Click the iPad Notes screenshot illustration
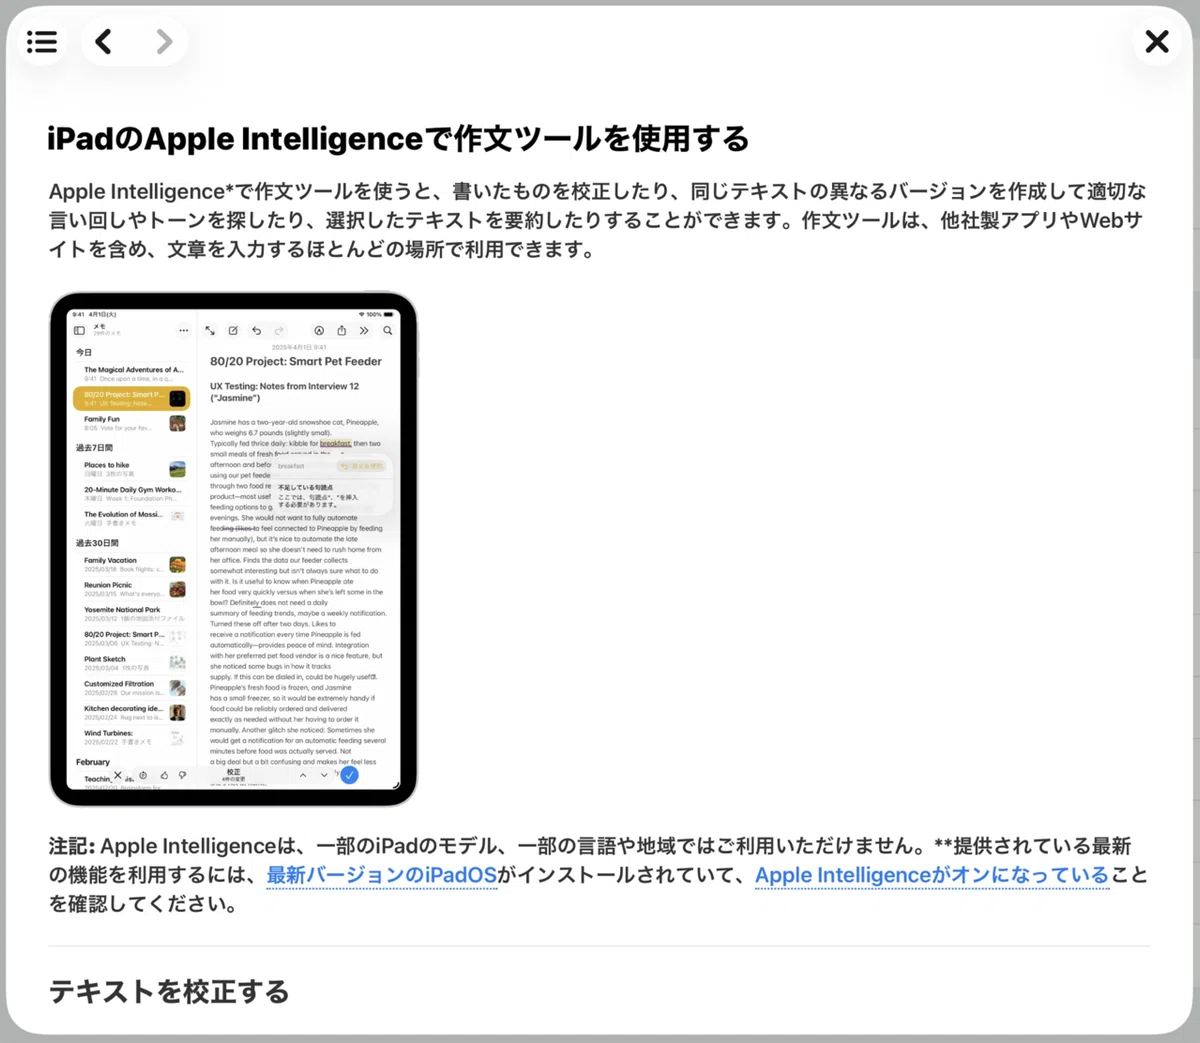Viewport: 1200px width, 1043px height. (x=233, y=549)
